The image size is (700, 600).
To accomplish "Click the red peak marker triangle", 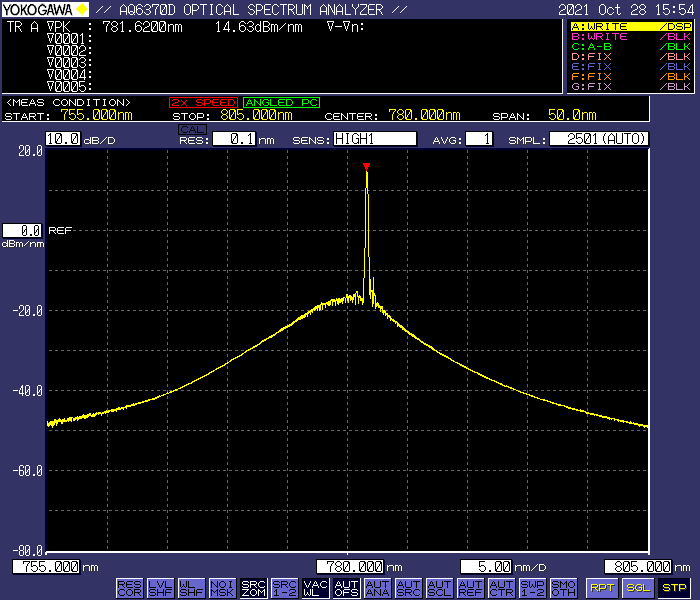I will pos(367,167).
